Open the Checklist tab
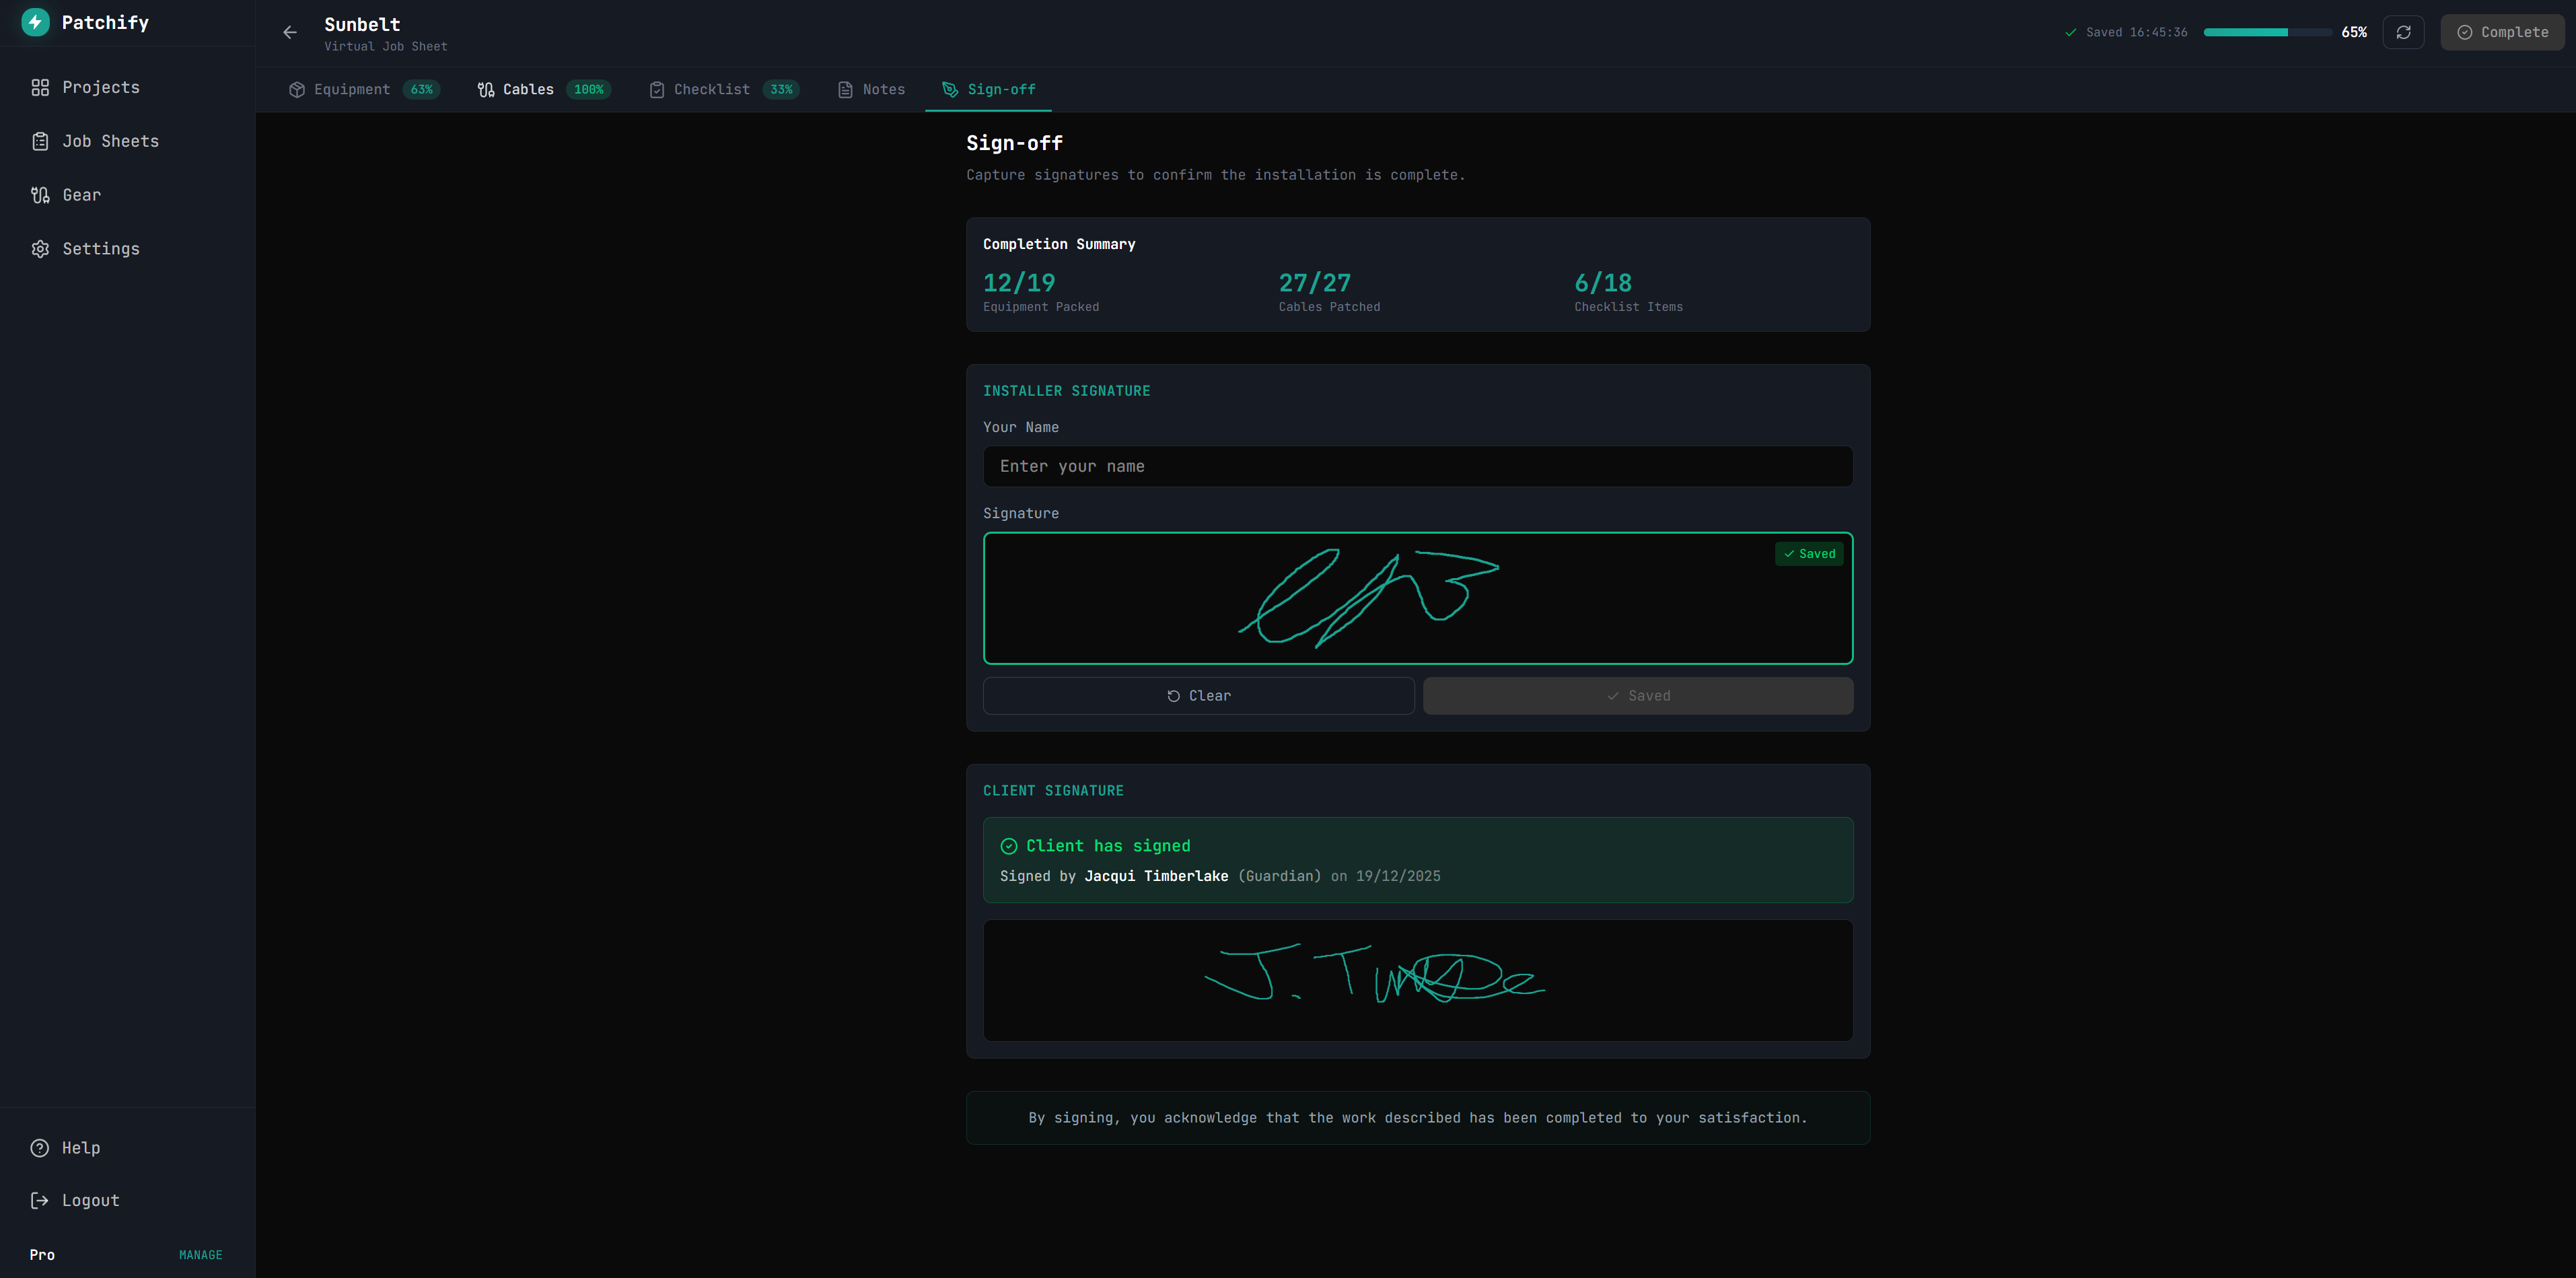Viewport: 2576px width, 1278px height. click(711, 89)
